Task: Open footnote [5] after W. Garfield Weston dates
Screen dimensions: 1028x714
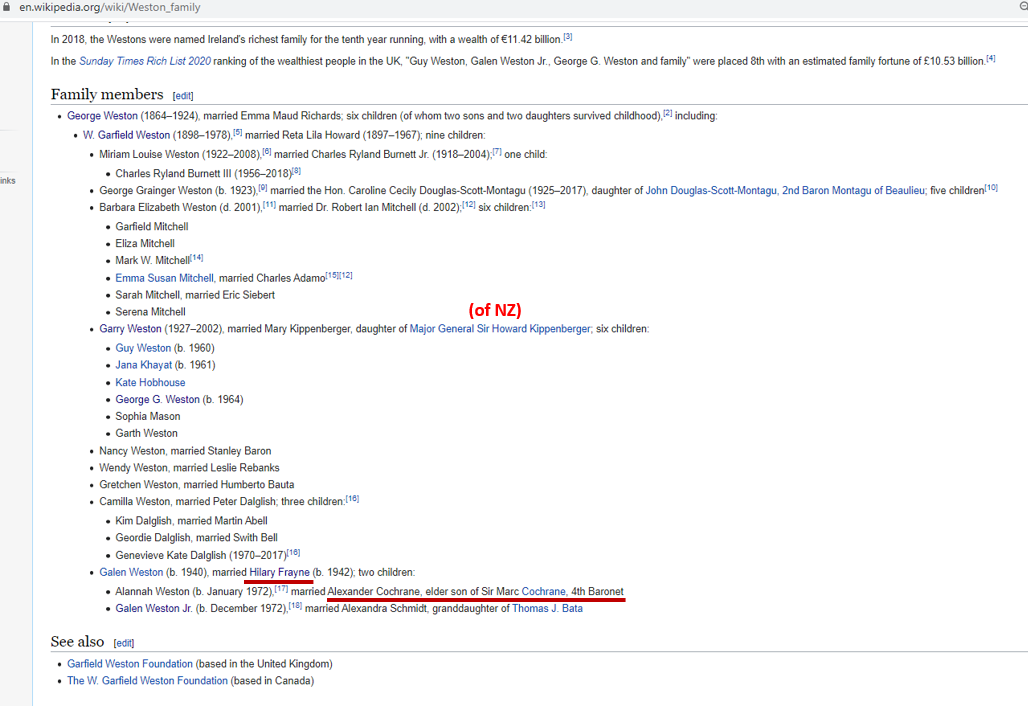Action: click(x=237, y=132)
